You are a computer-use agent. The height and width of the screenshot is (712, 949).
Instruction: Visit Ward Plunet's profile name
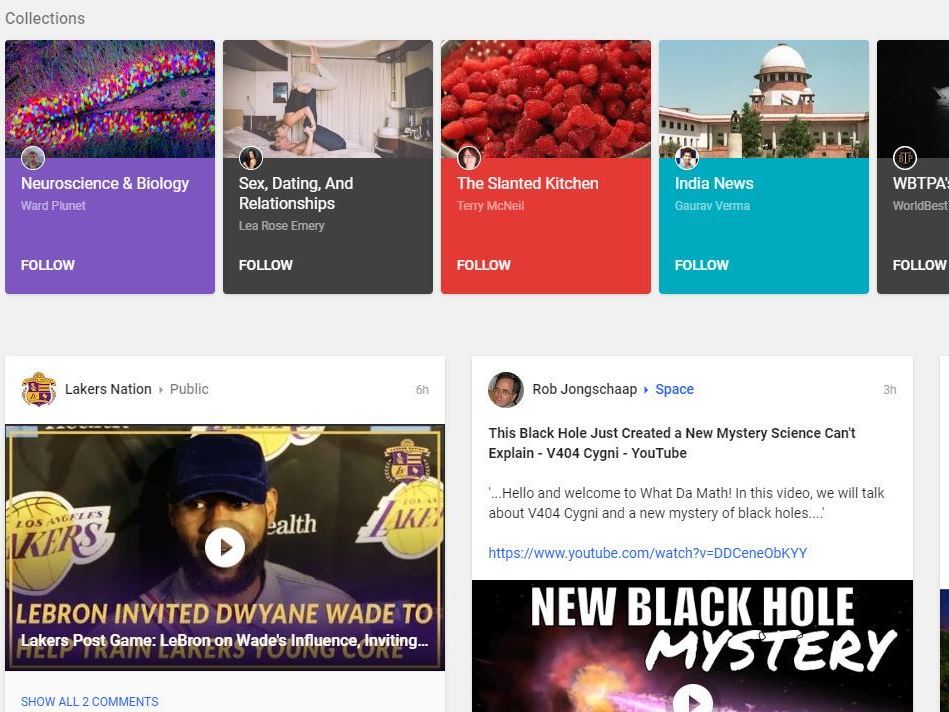click(53, 206)
